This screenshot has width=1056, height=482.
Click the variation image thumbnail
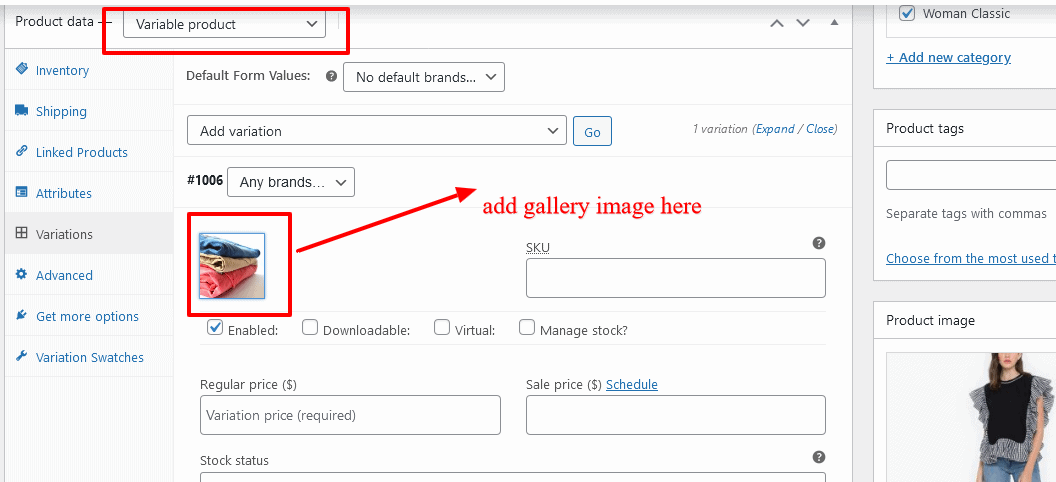click(232, 266)
